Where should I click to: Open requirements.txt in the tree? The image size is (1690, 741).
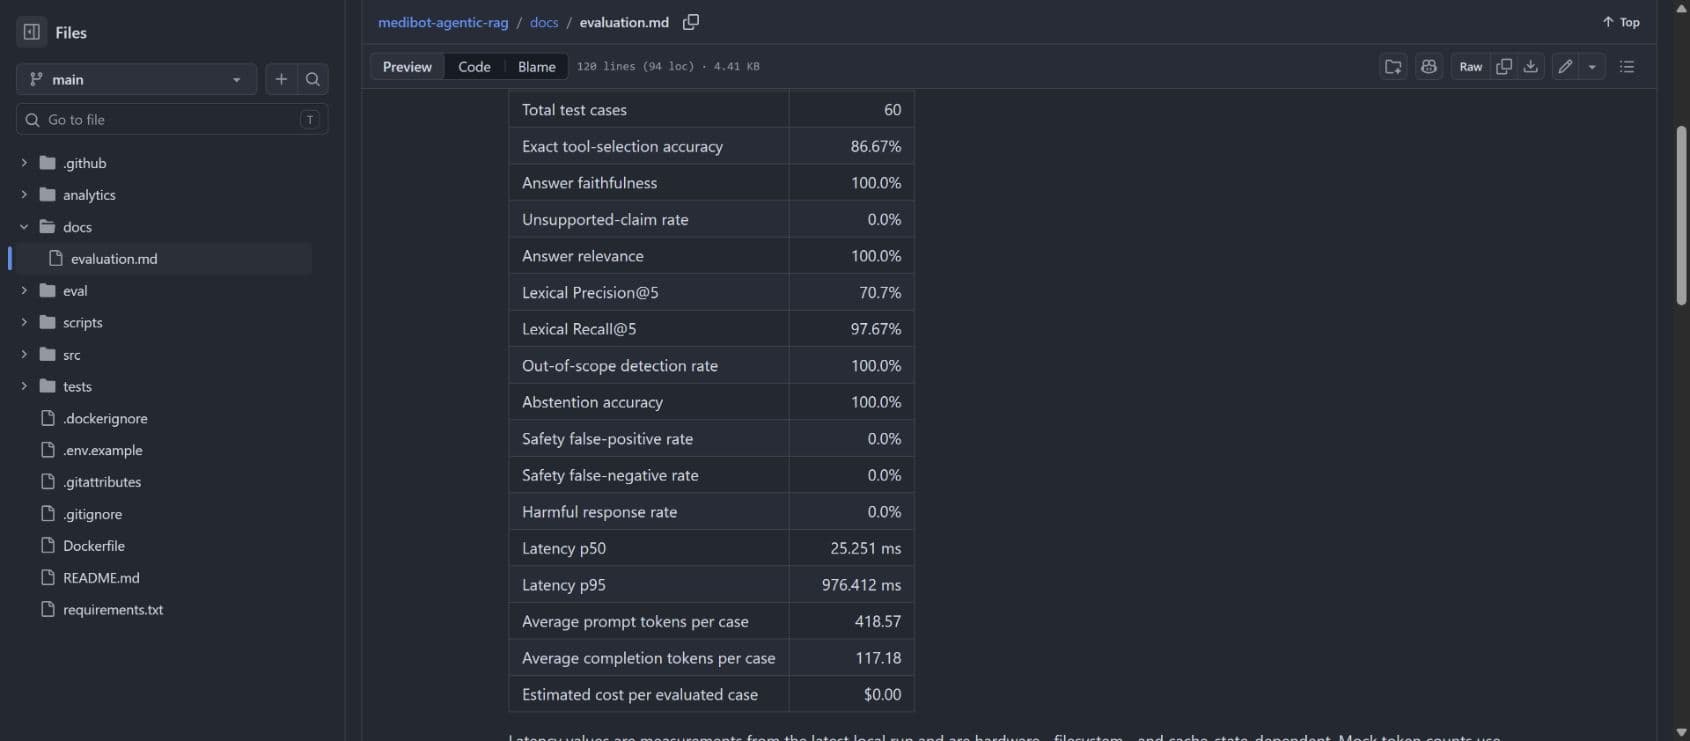[113, 610]
